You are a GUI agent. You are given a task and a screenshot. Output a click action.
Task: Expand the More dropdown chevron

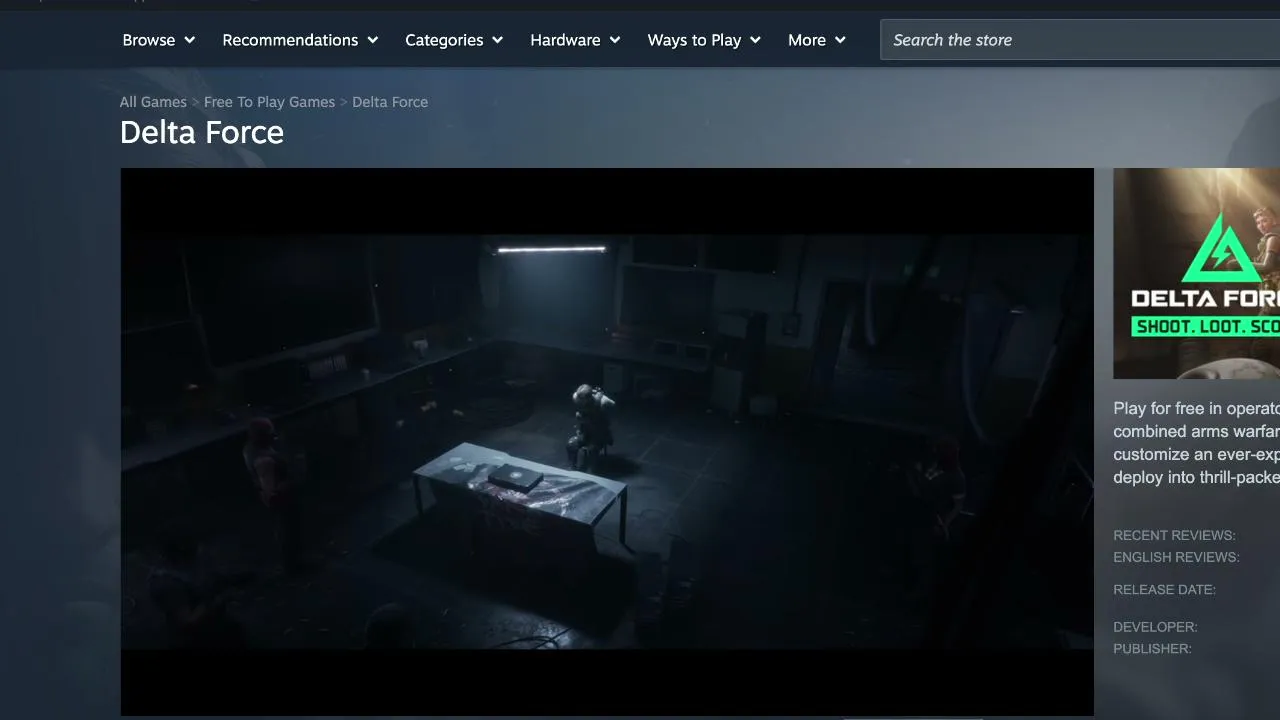pos(840,40)
